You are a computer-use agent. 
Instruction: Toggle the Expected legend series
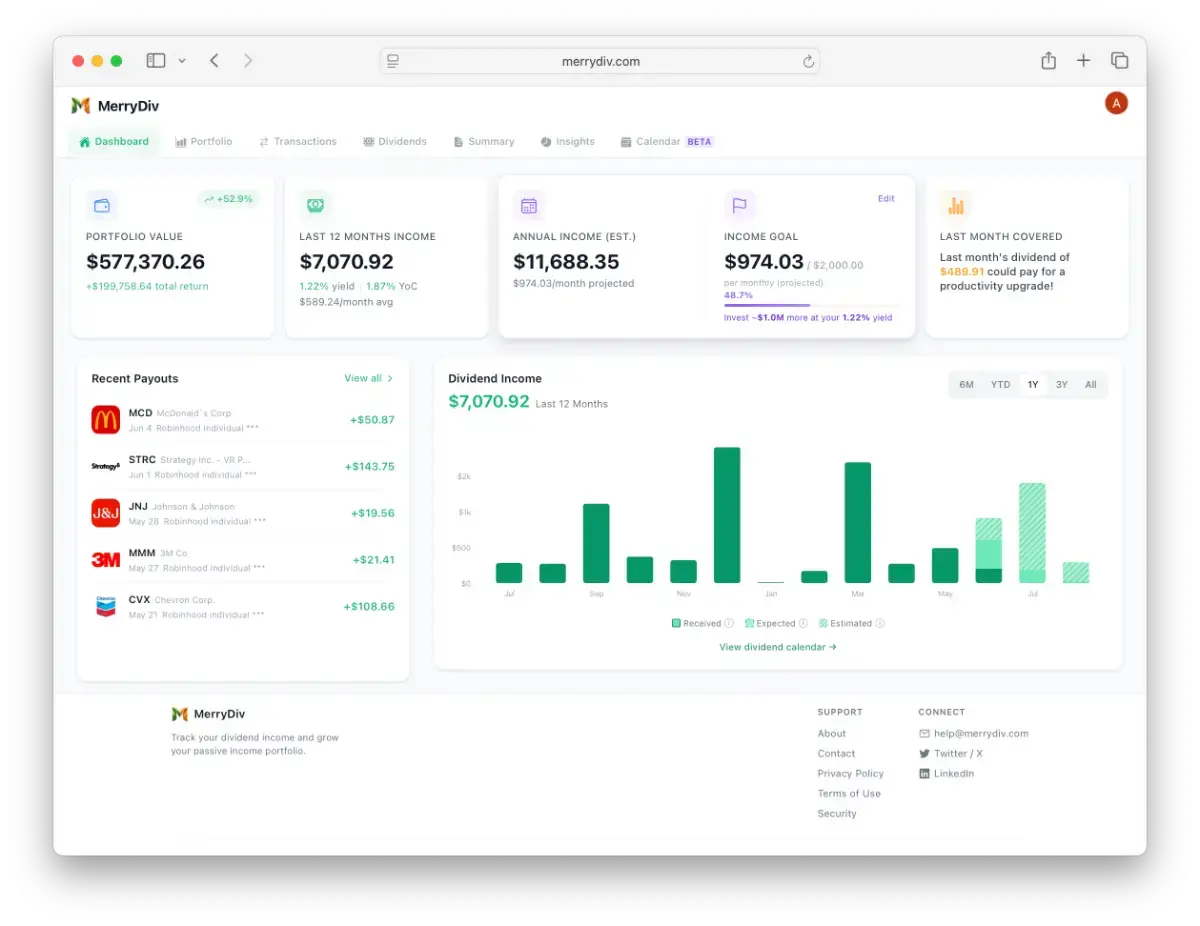[x=770, y=623]
